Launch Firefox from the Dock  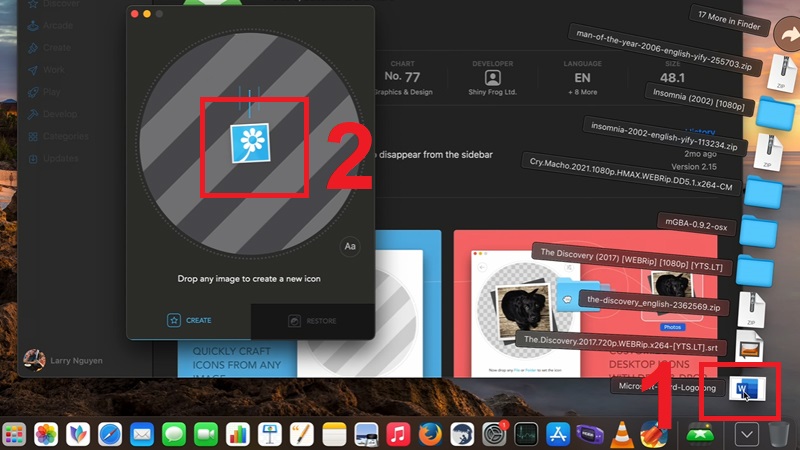coord(430,435)
